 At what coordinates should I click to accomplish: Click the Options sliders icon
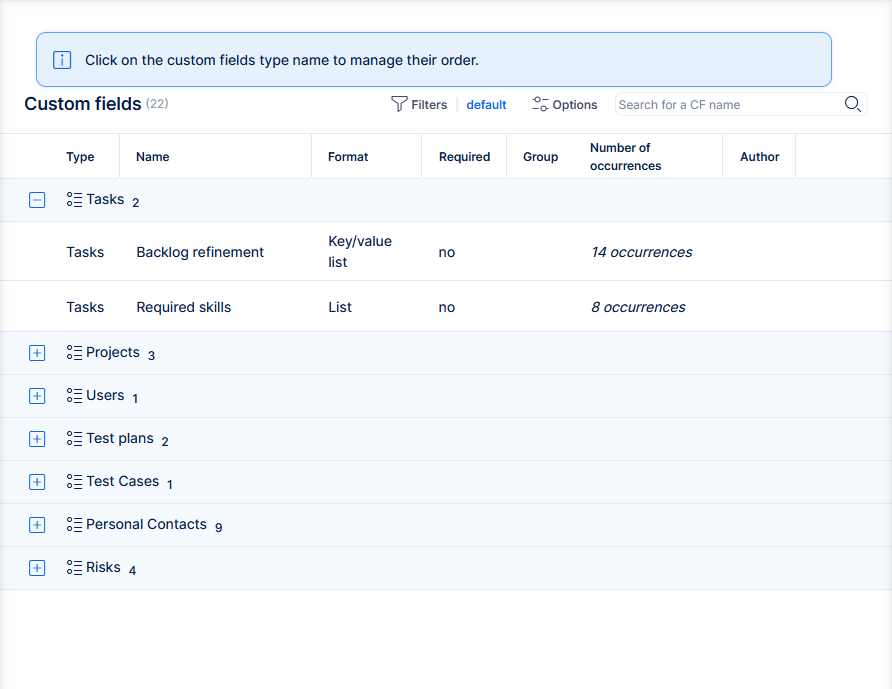coord(540,104)
